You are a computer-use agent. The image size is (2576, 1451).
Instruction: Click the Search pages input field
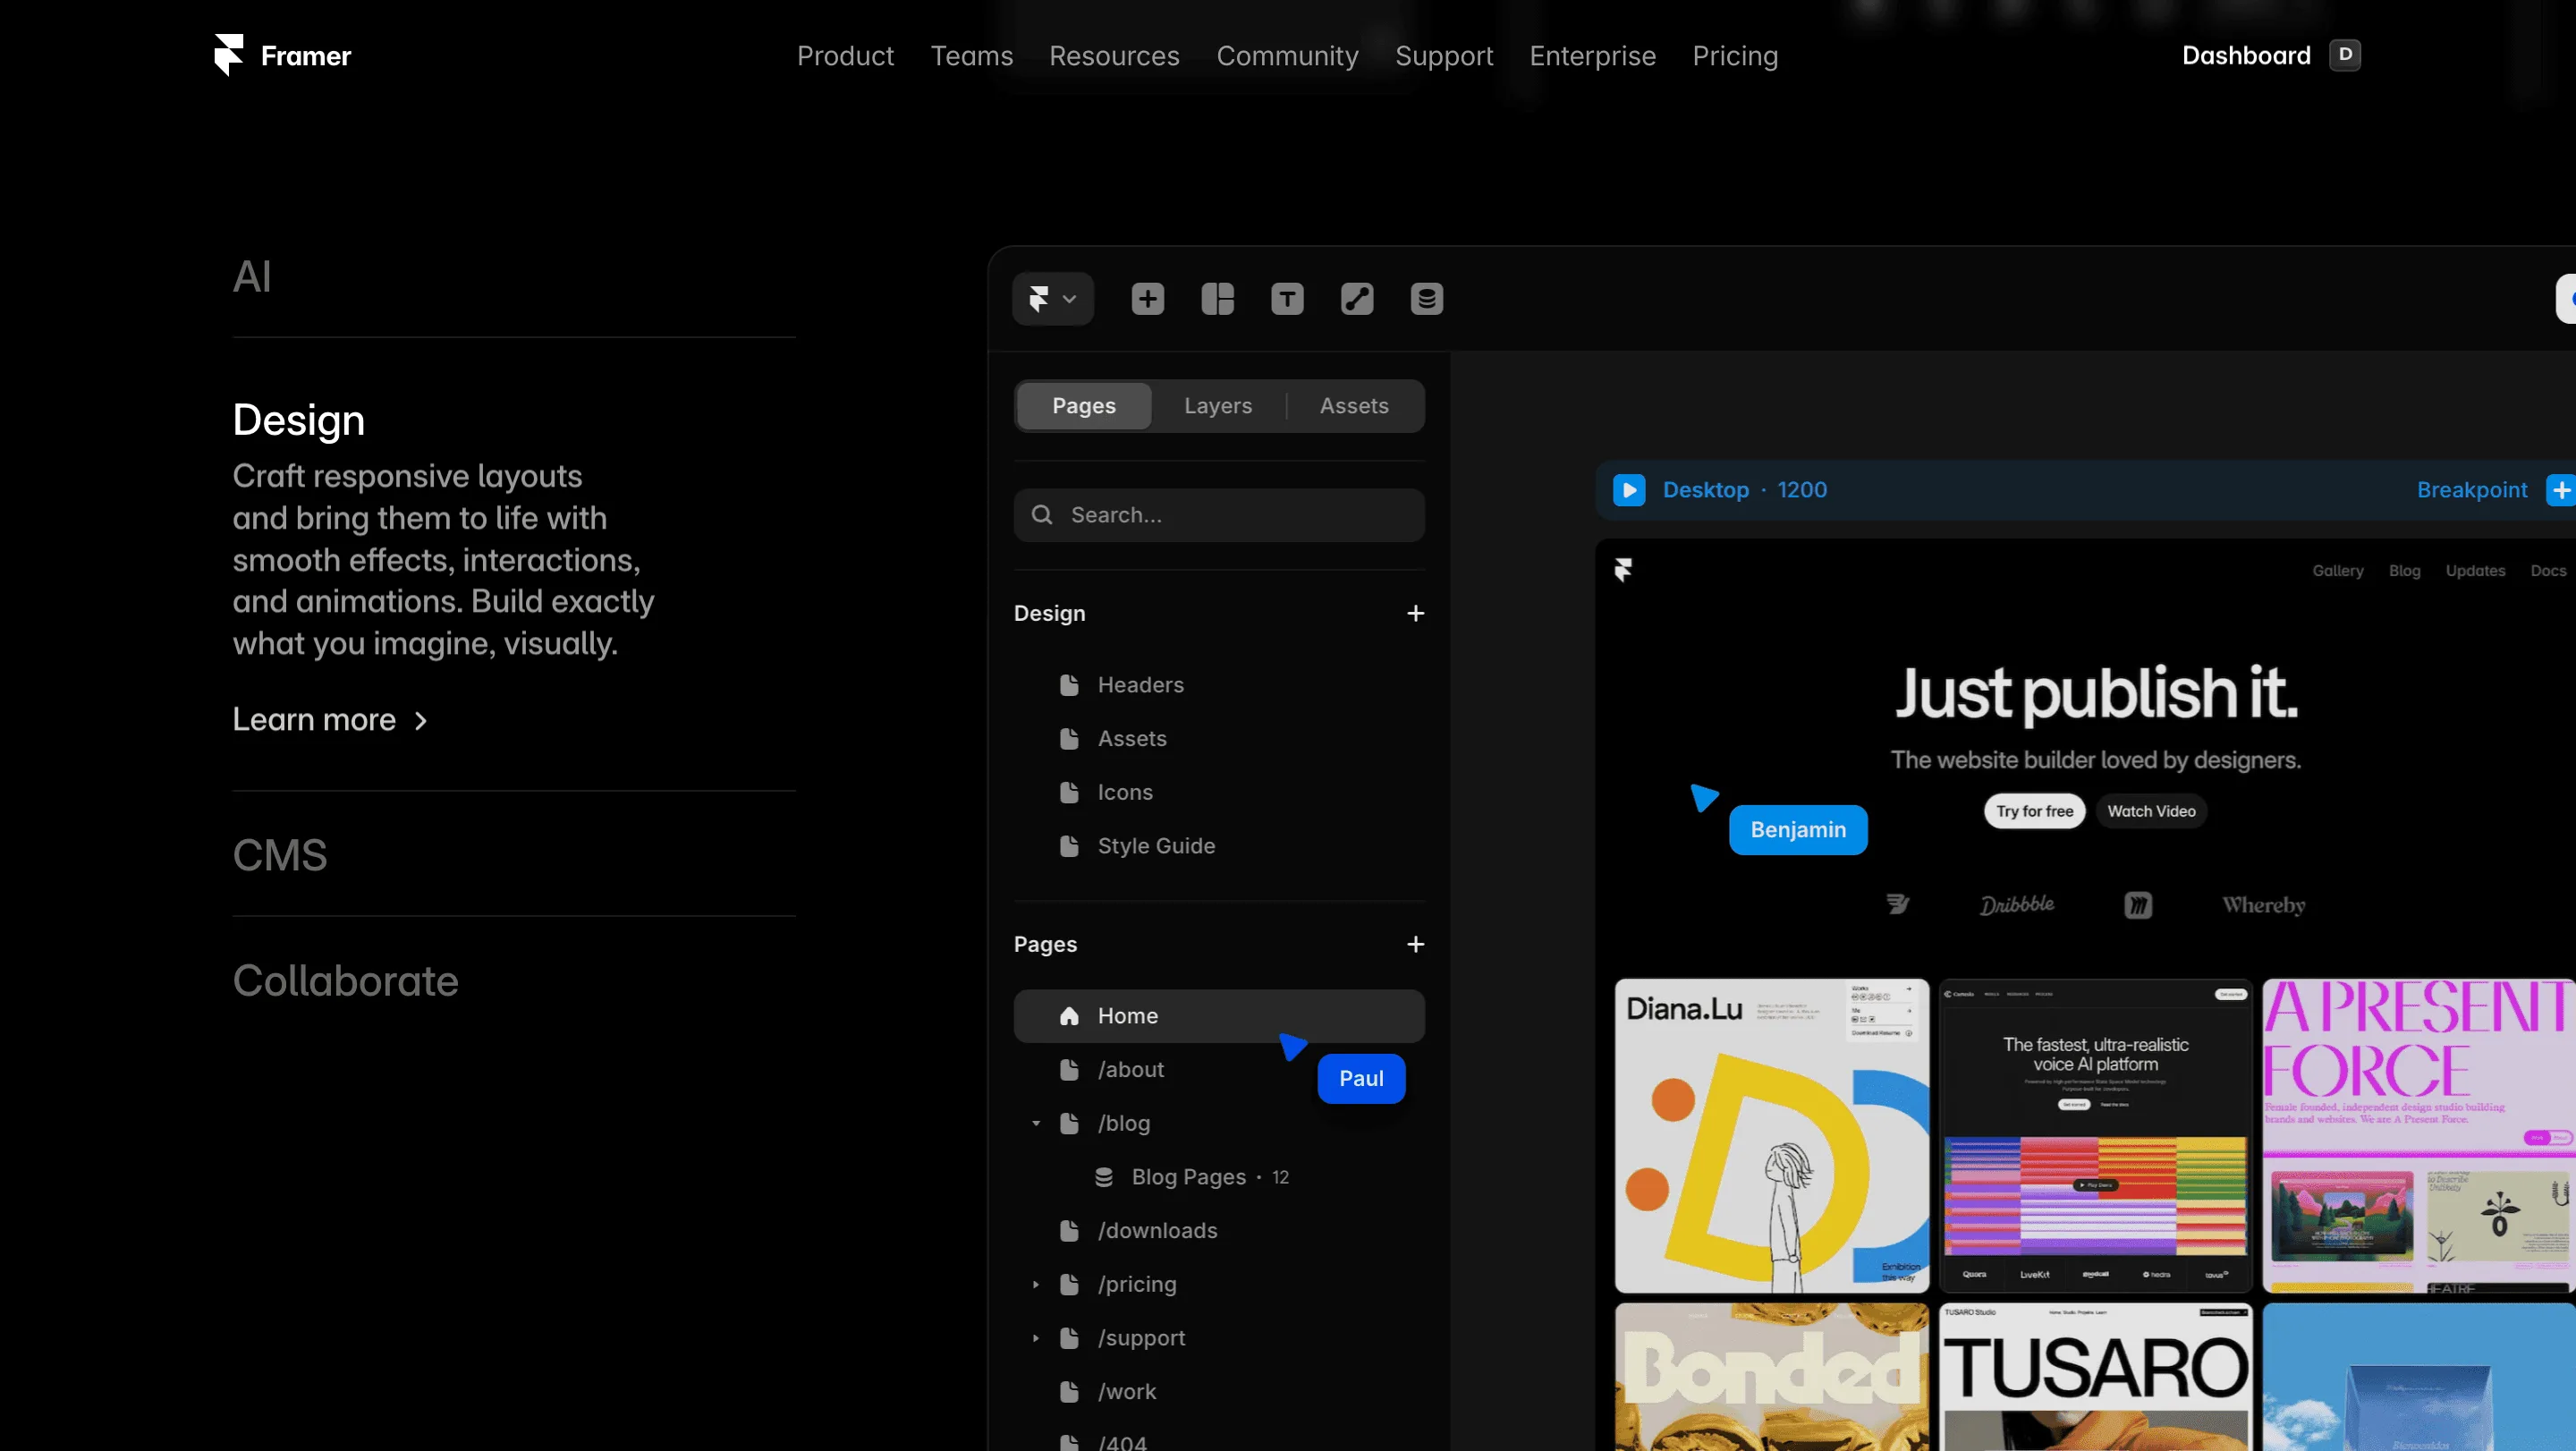tap(1219, 515)
